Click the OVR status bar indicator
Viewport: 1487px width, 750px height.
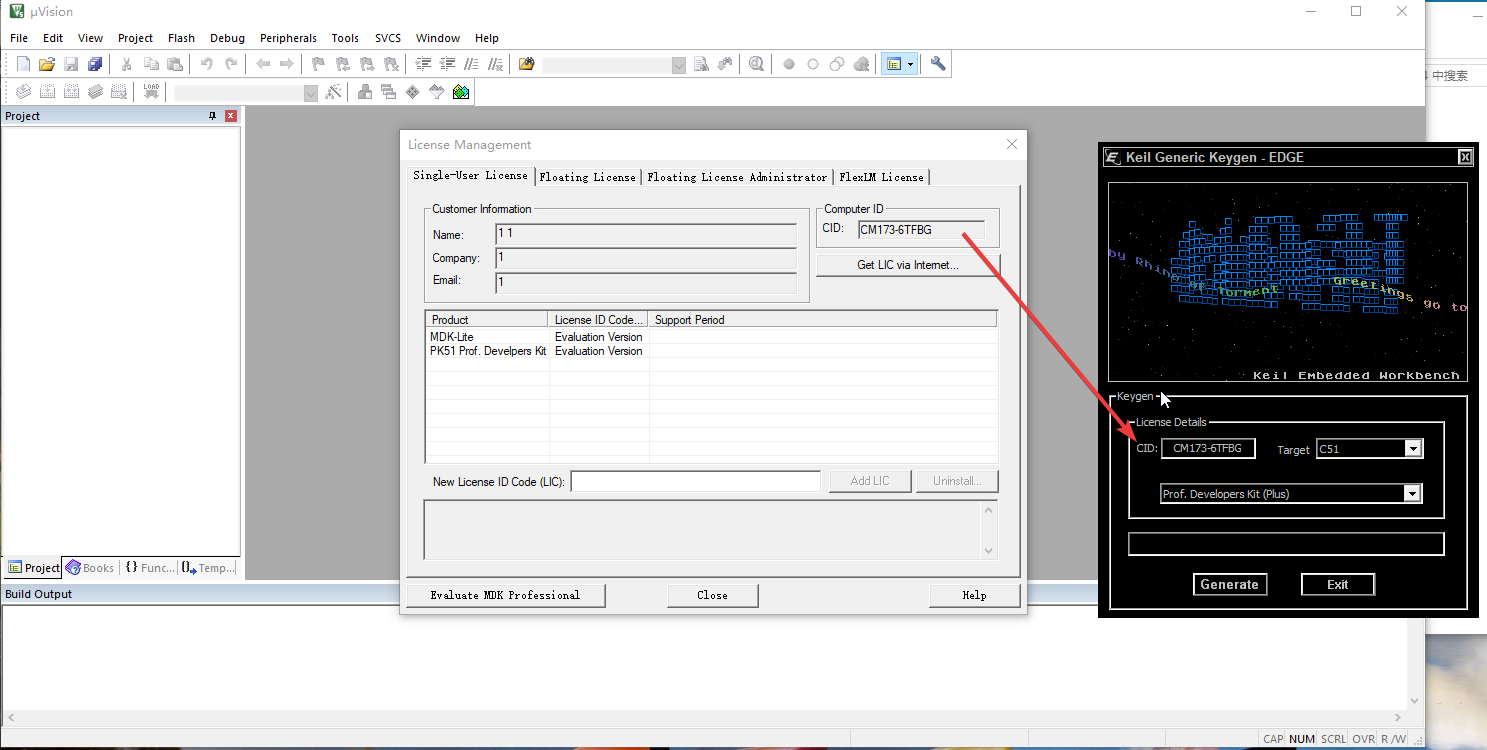[x=1363, y=739]
